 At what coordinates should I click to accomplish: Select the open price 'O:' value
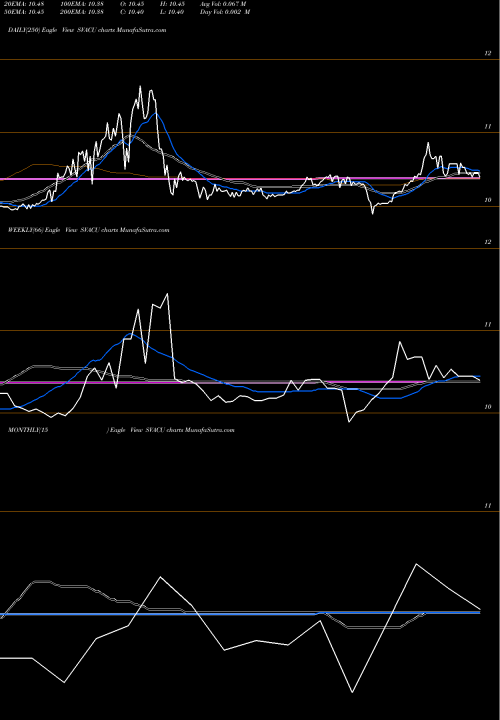pos(132,3)
